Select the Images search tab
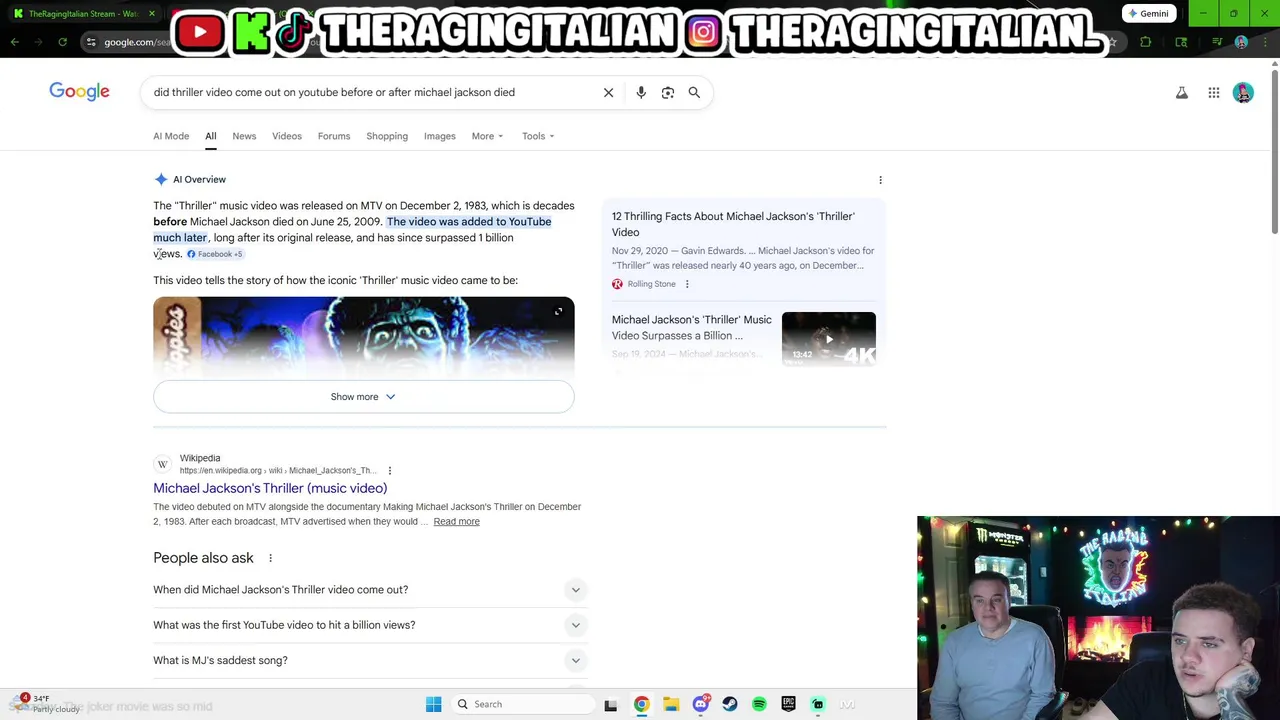This screenshot has height=720, width=1280. (440, 136)
